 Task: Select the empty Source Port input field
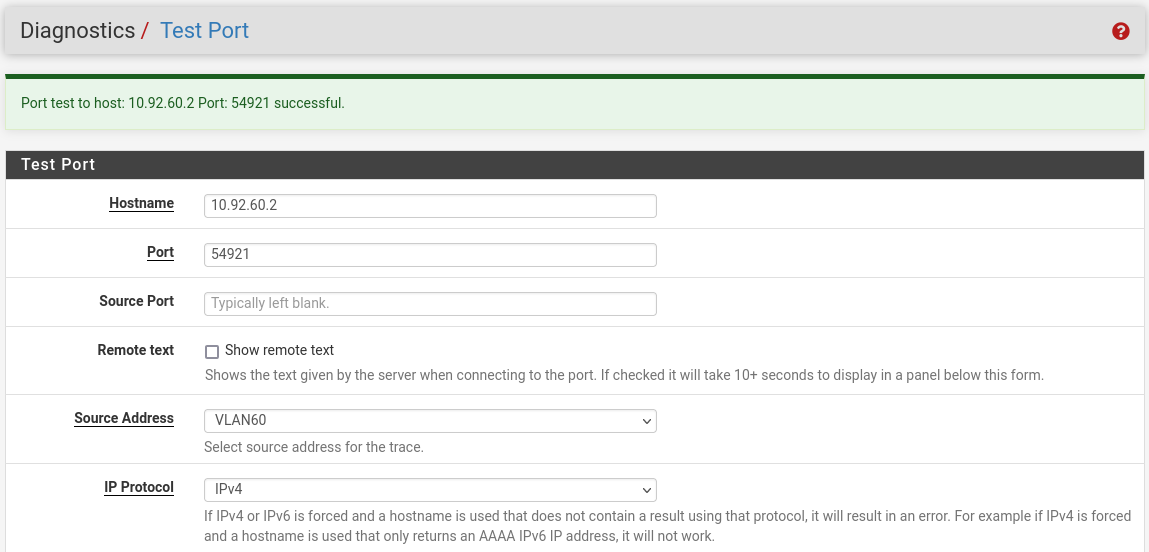click(x=430, y=304)
